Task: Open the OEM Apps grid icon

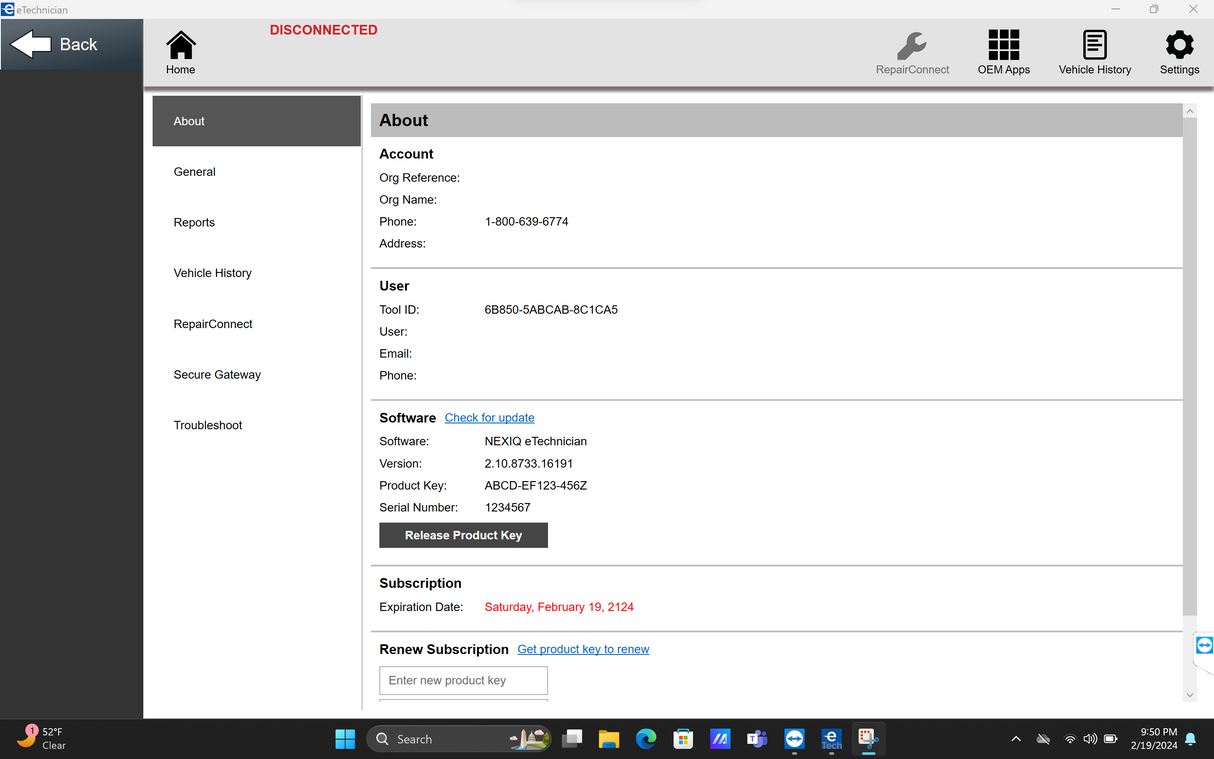Action: tap(1003, 46)
